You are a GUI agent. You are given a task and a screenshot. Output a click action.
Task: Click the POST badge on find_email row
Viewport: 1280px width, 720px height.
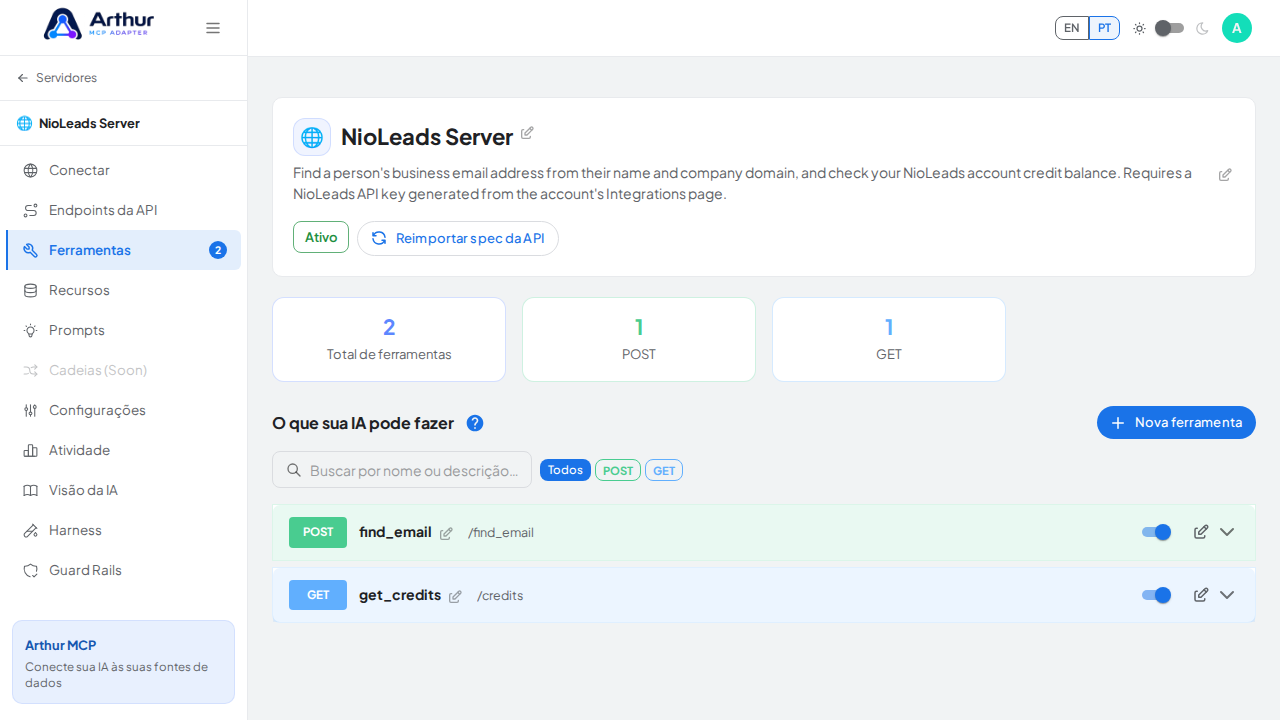(318, 532)
